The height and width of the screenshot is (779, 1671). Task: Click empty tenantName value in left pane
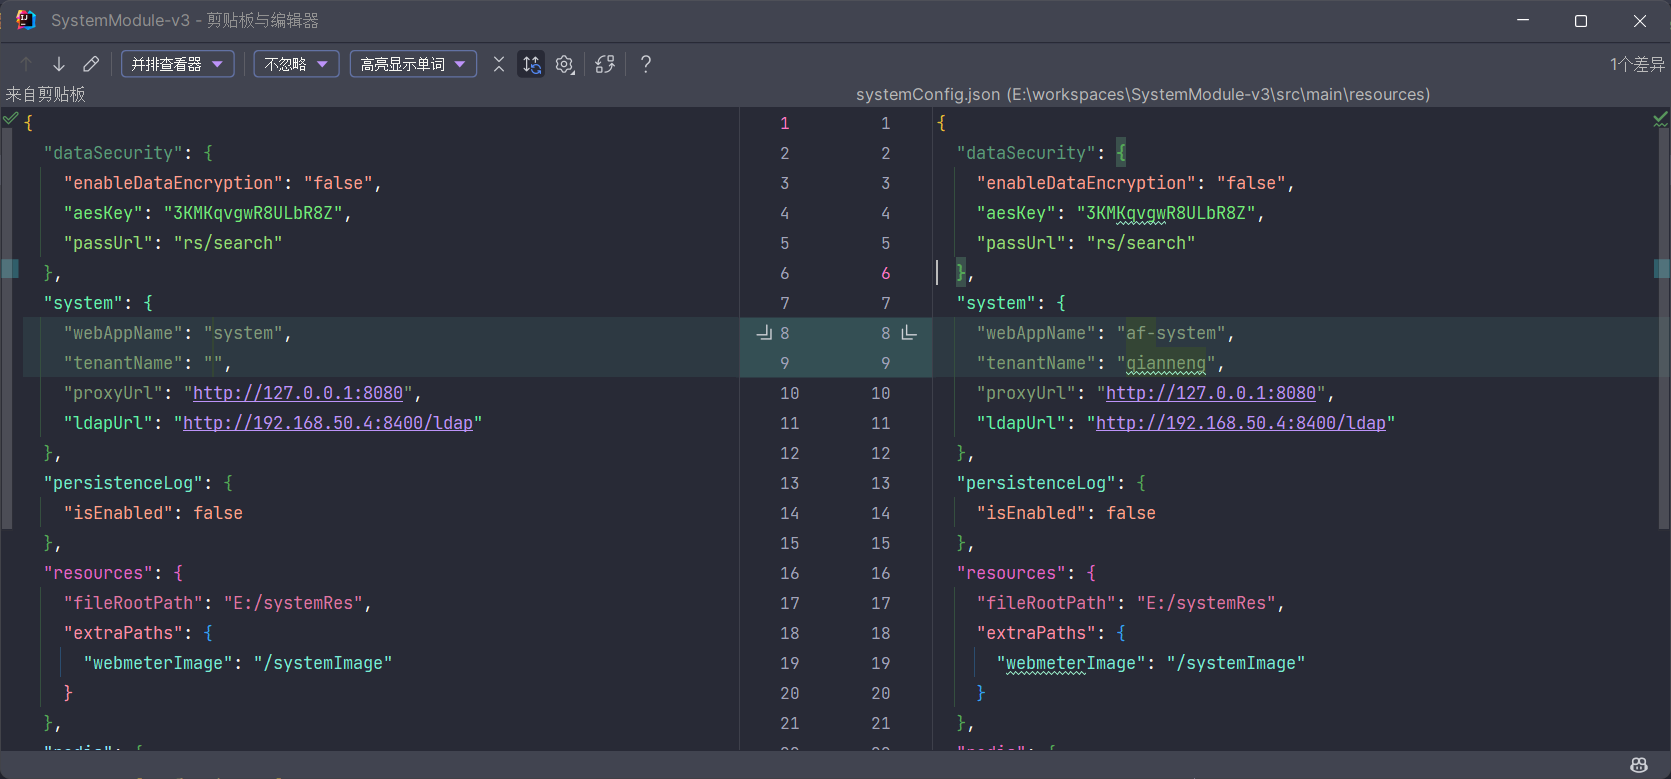(x=213, y=363)
